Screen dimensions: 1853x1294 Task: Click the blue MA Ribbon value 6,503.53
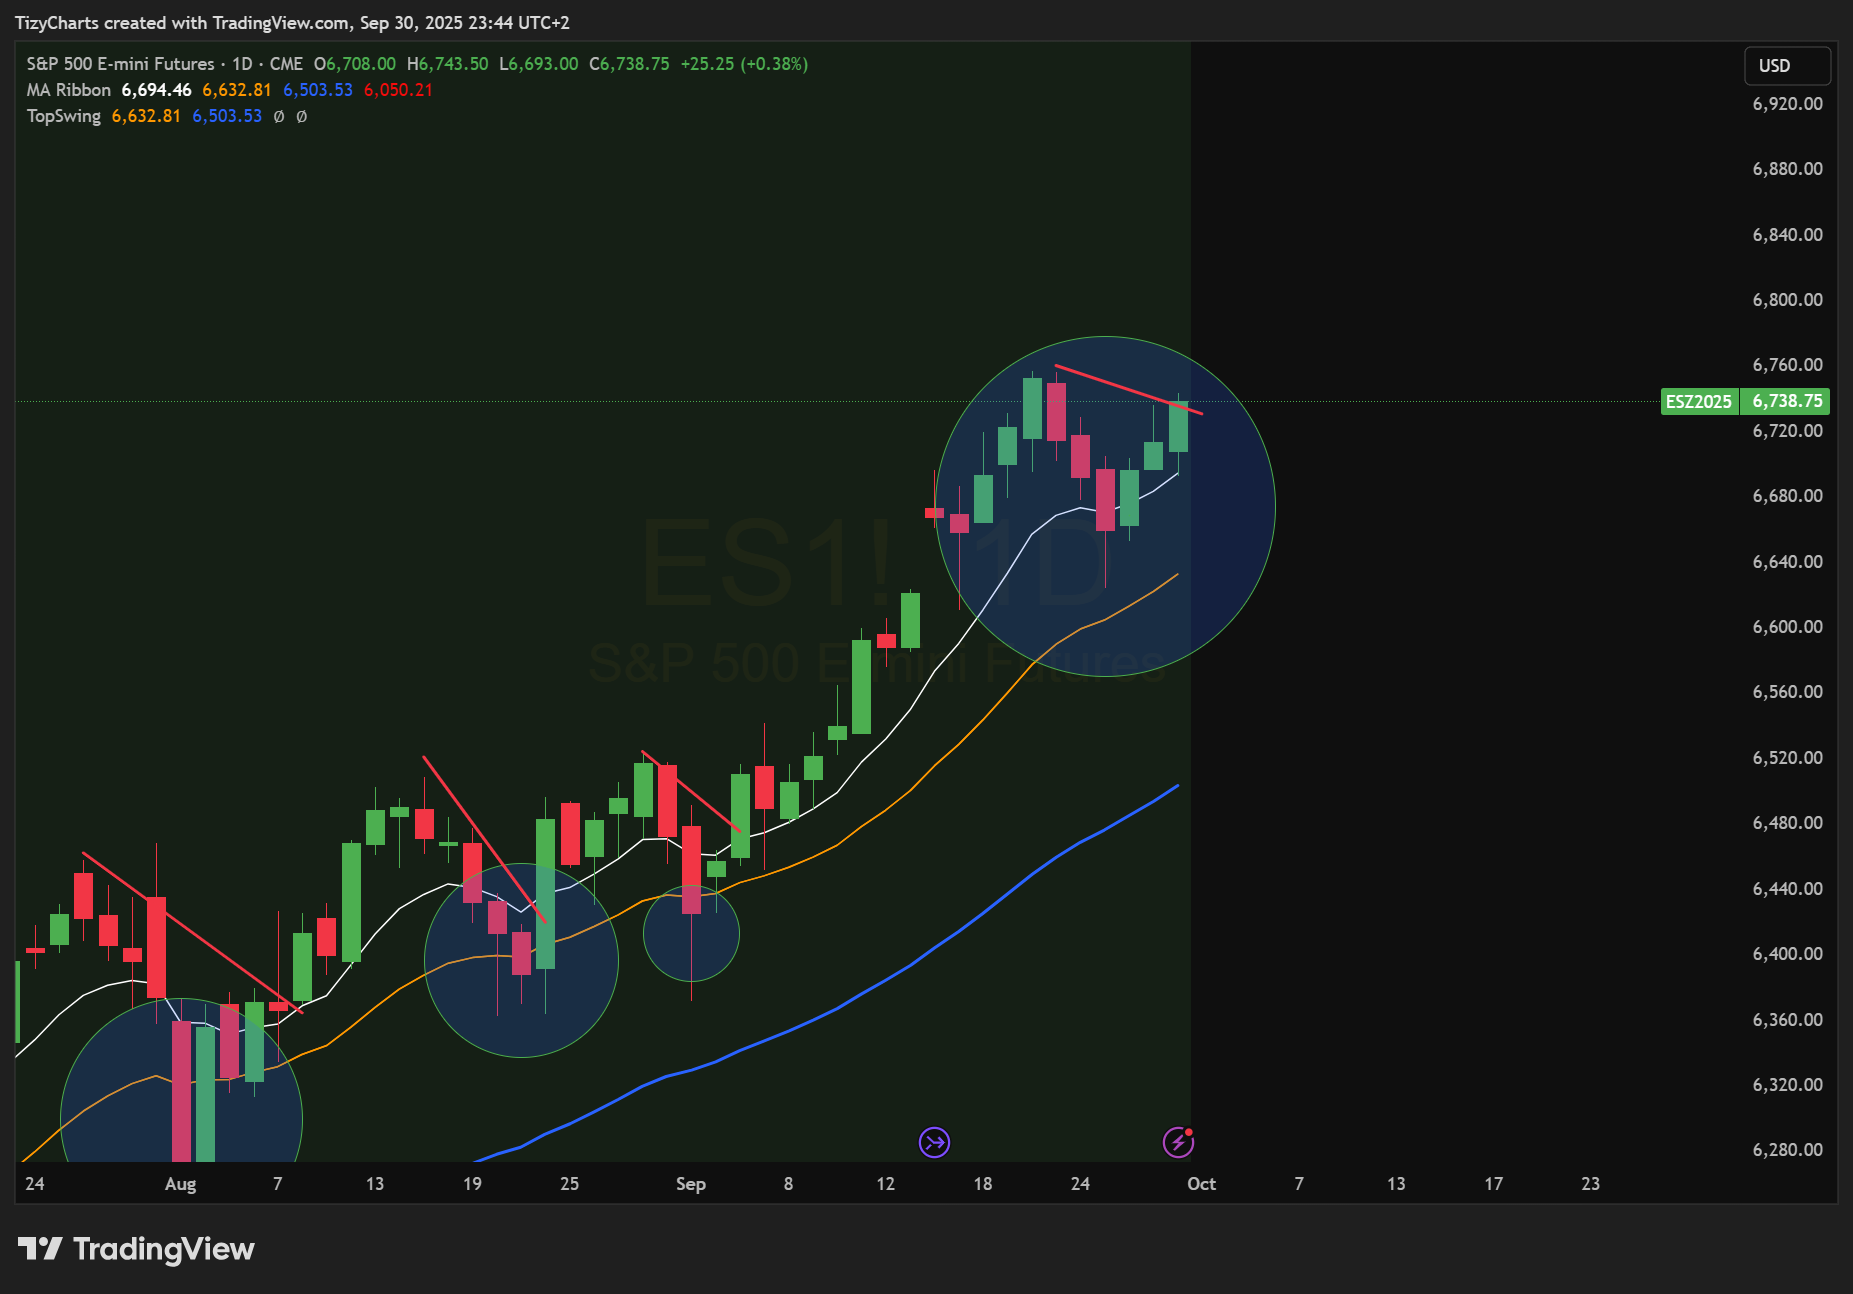pos(318,90)
